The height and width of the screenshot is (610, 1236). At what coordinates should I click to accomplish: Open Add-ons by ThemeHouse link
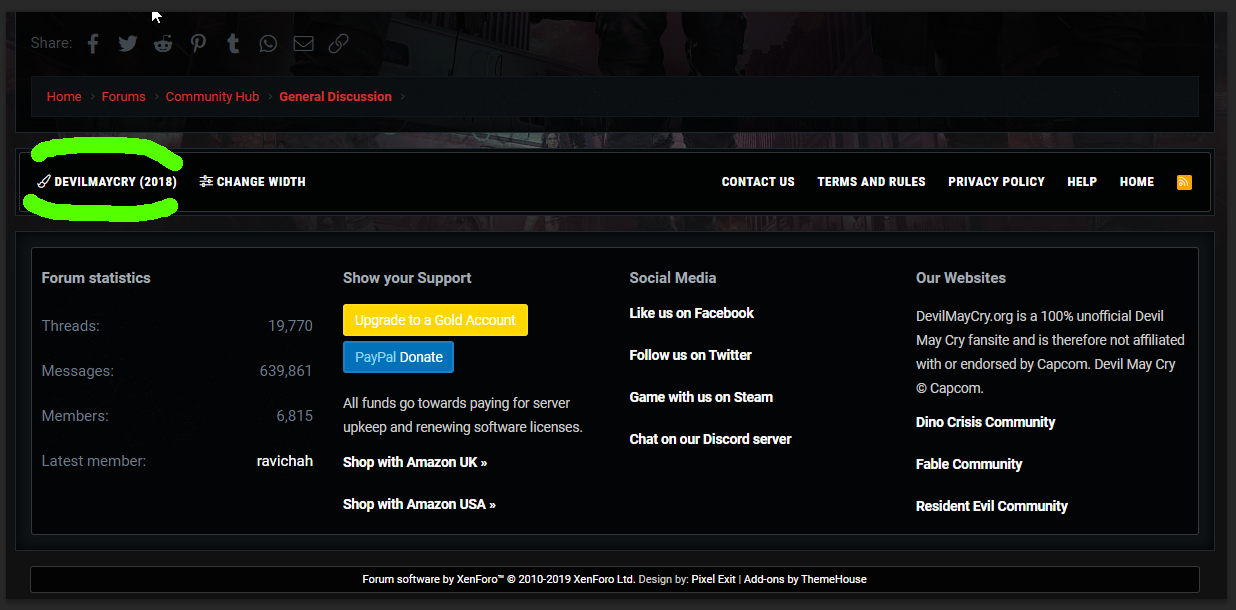[805, 579]
